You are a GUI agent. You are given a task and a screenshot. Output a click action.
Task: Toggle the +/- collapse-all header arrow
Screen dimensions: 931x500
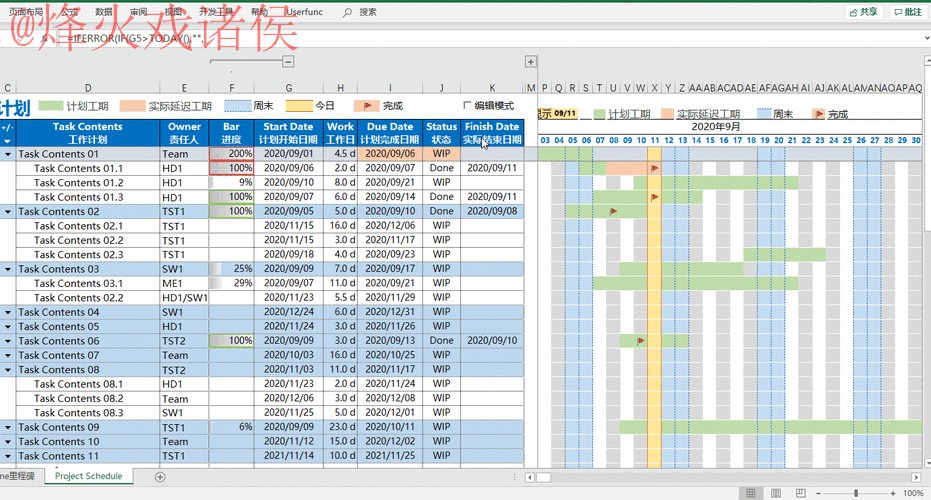(8, 141)
